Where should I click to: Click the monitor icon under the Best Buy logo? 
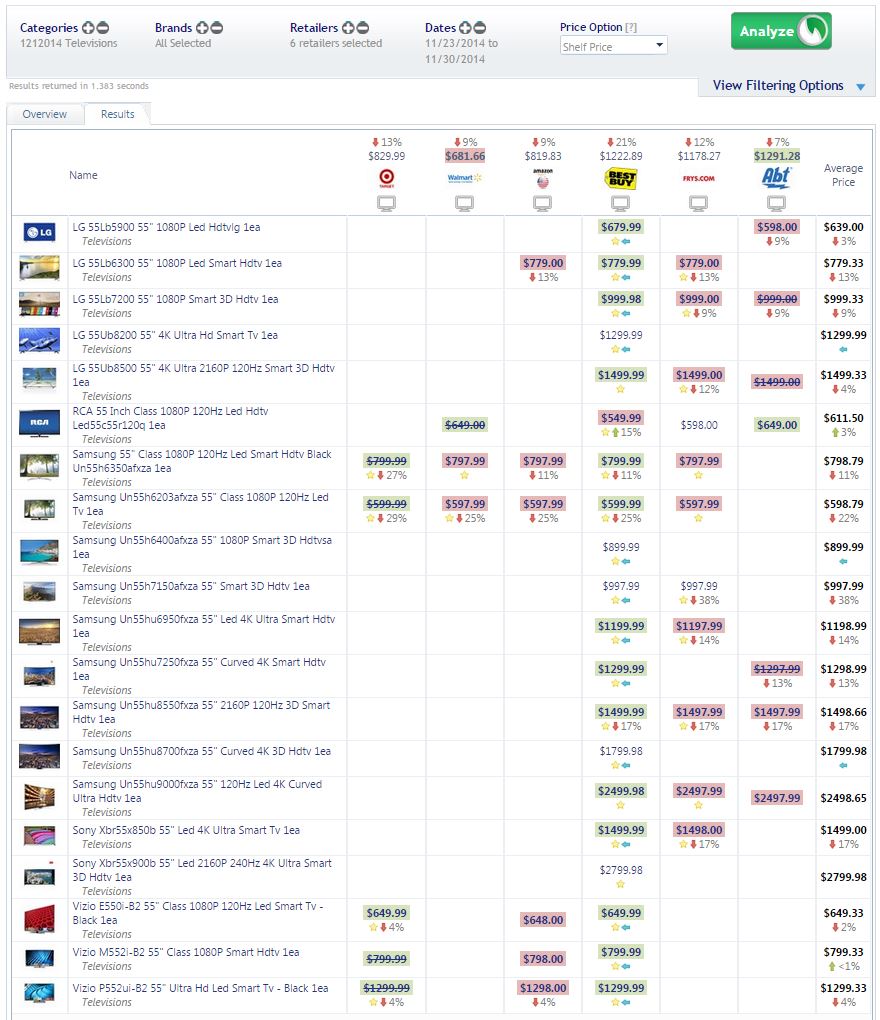pos(620,204)
